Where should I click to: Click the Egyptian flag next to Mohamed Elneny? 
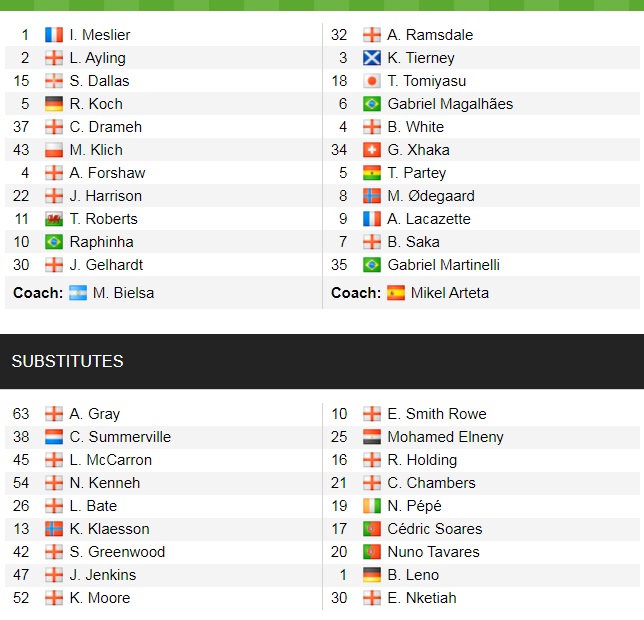coord(372,437)
